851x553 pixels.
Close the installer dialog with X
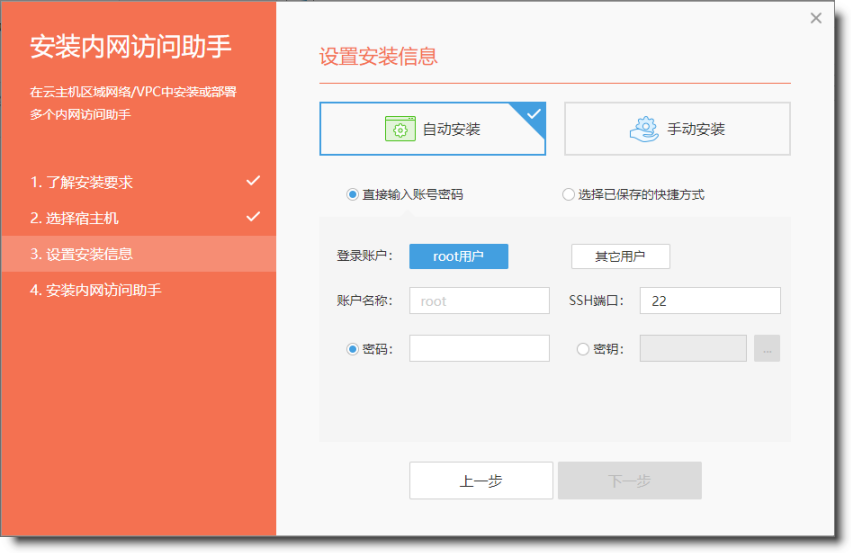[x=816, y=18]
